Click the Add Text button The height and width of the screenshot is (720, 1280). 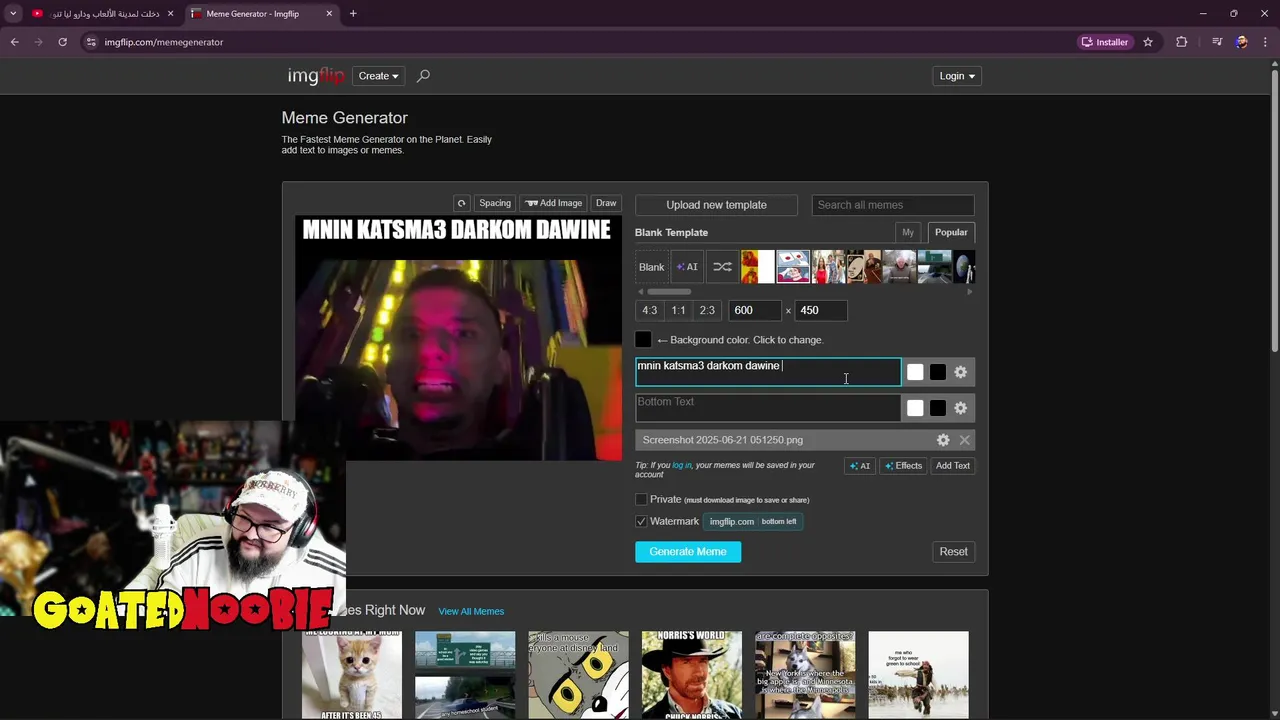[953, 466]
